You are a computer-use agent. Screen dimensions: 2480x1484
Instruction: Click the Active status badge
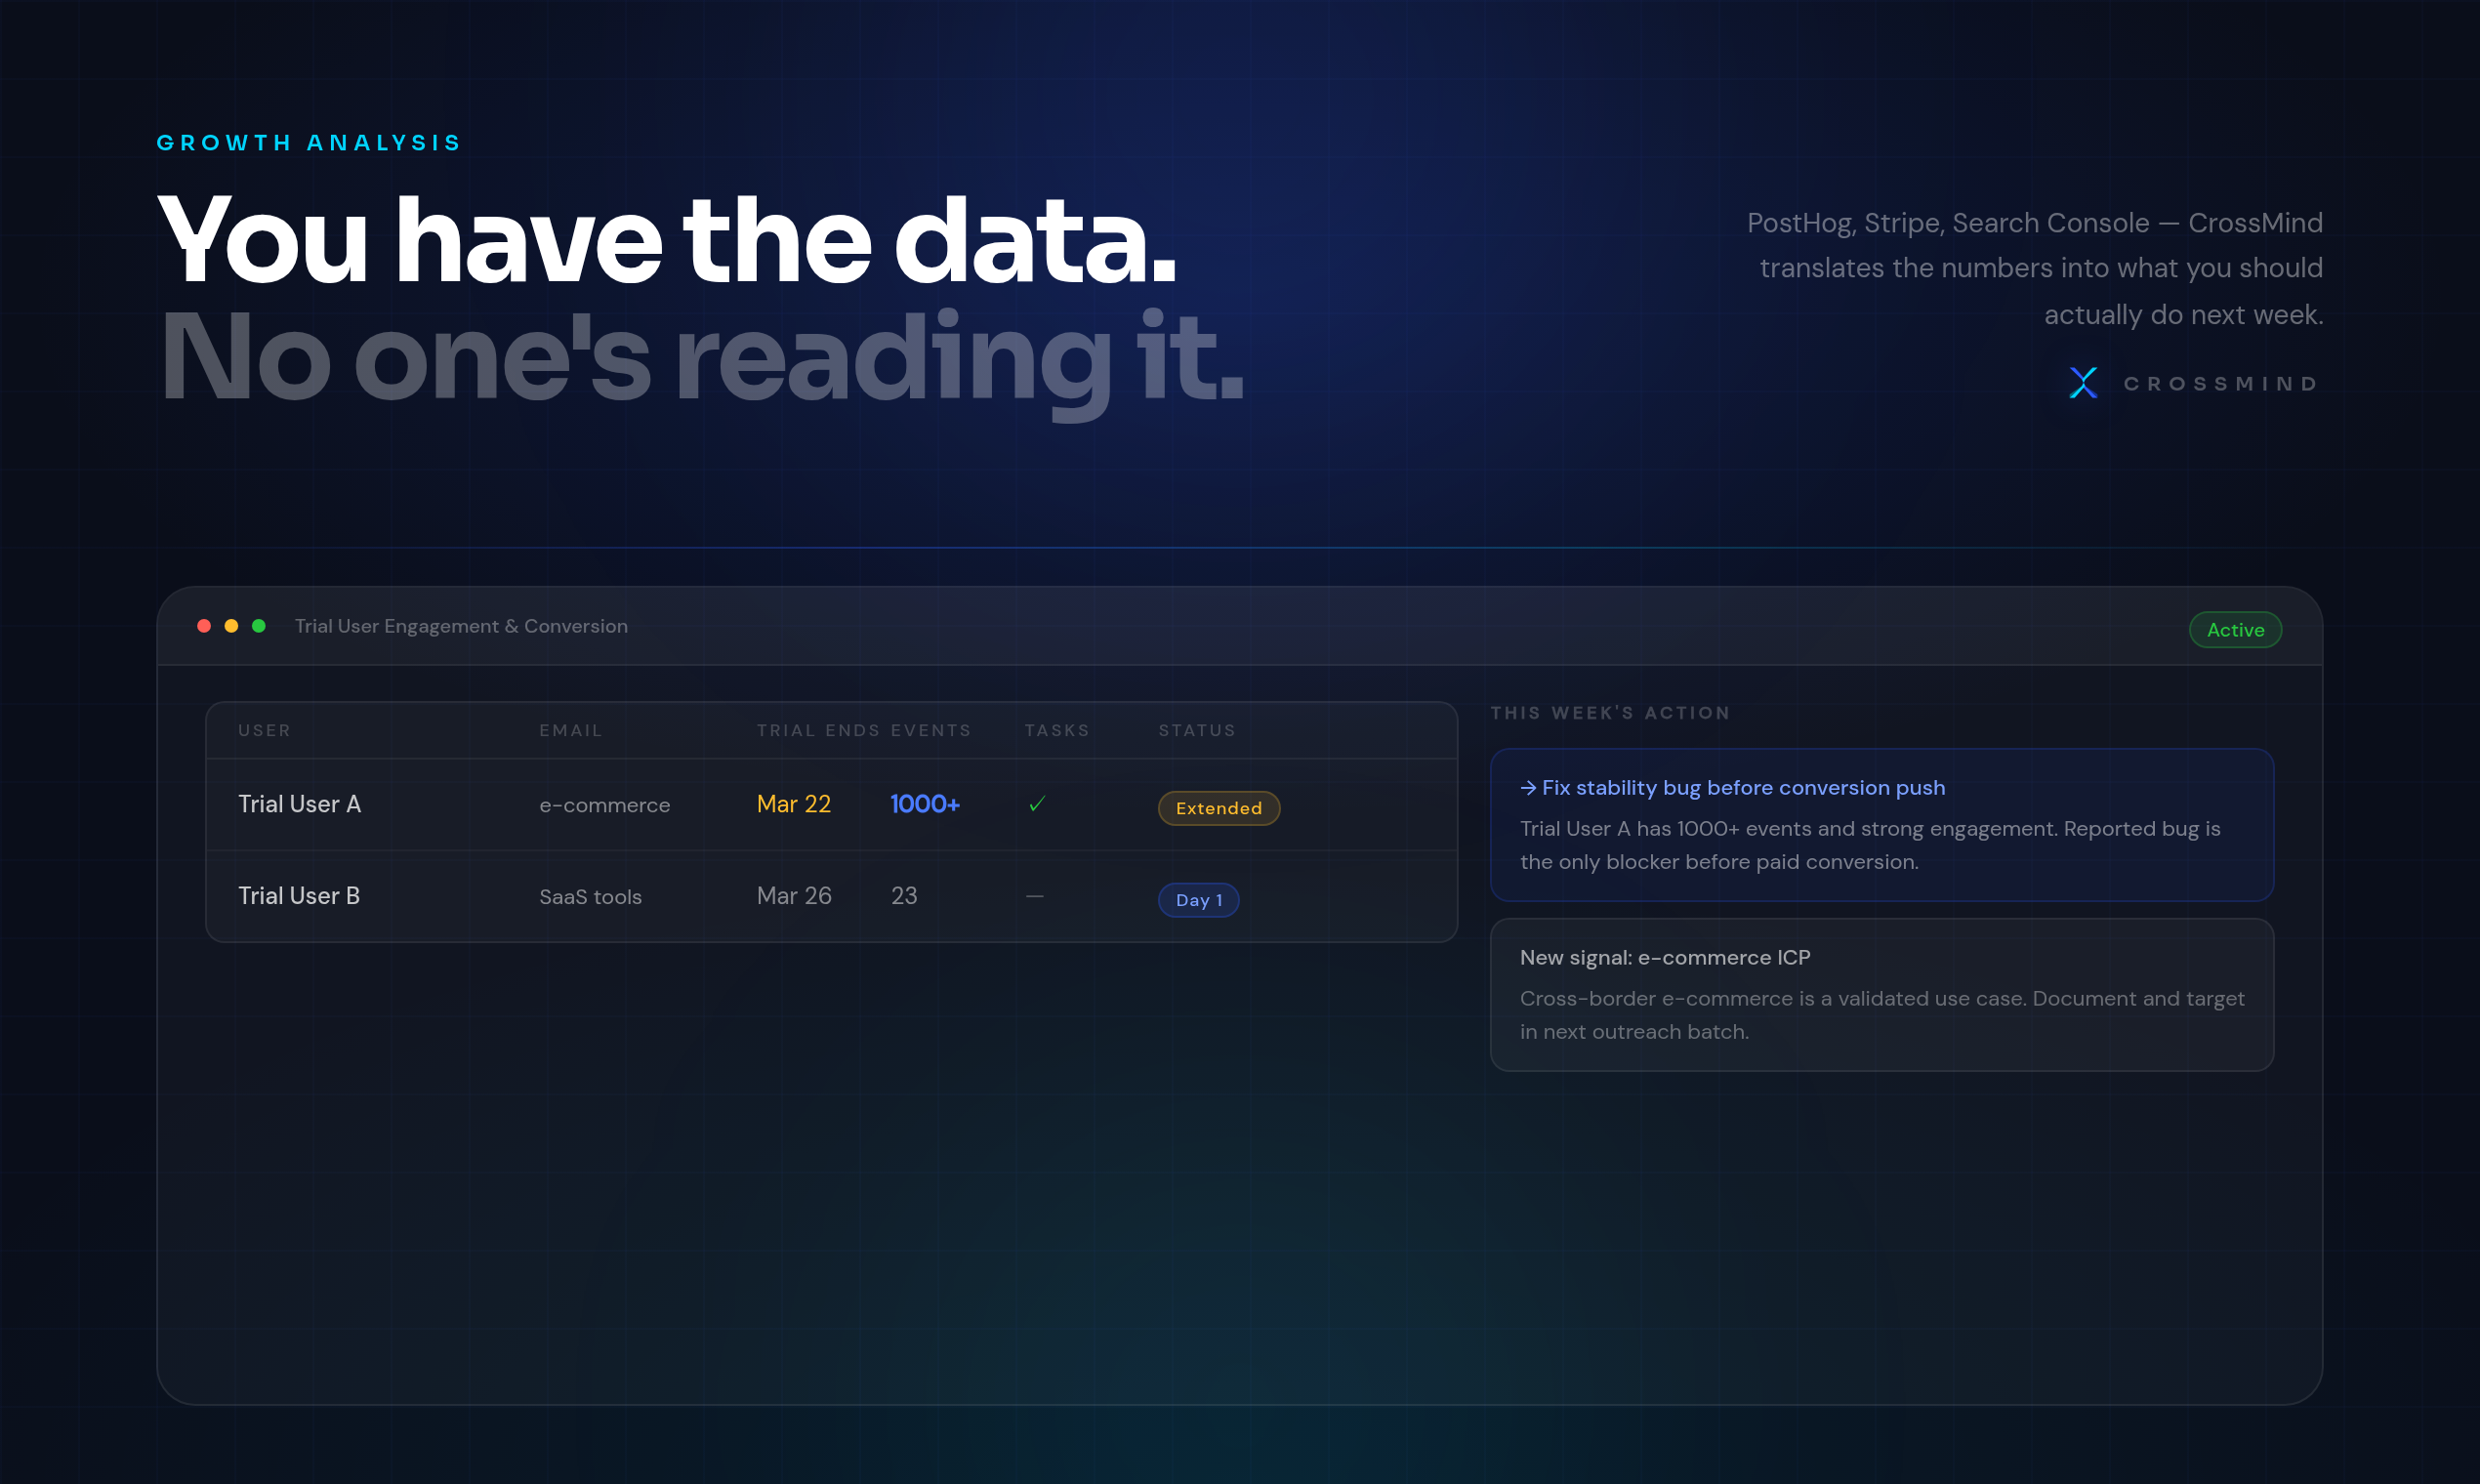point(2235,630)
